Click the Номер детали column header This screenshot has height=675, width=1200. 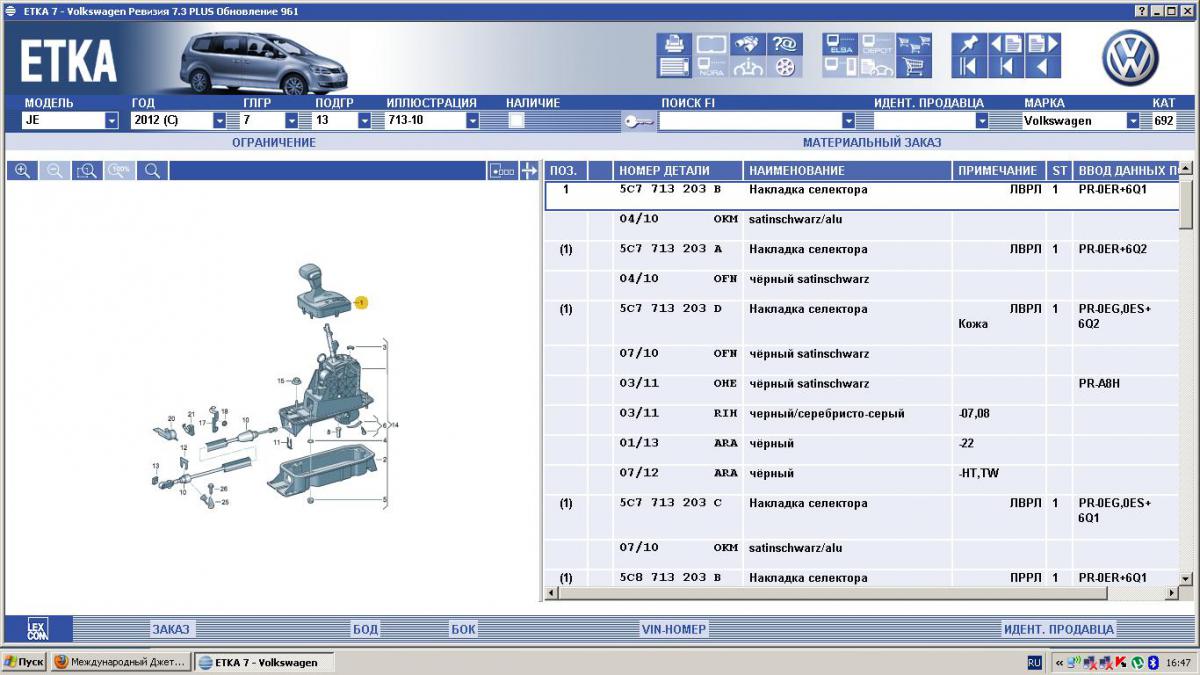(x=678, y=171)
